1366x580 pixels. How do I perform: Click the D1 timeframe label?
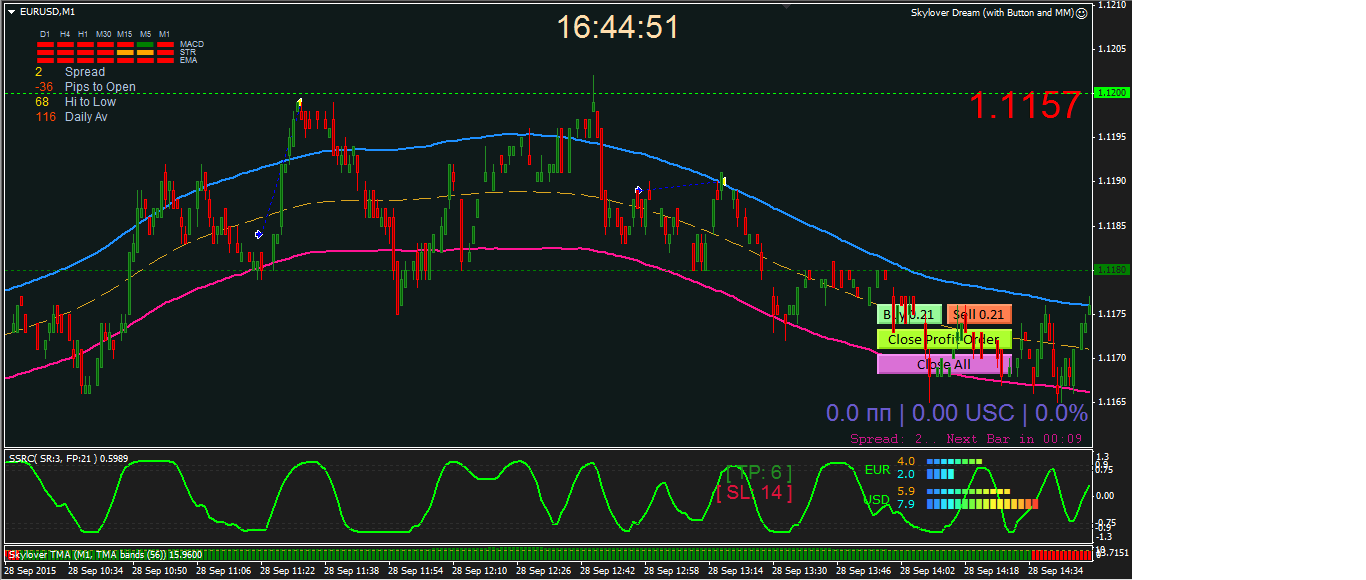pyautogui.click(x=45, y=34)
